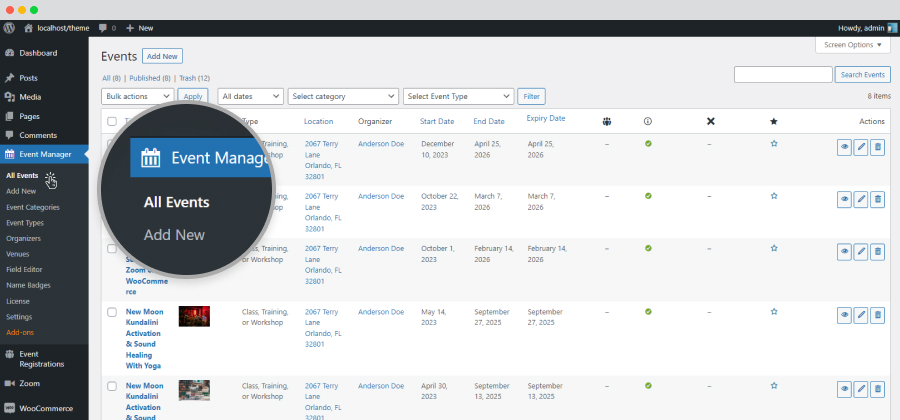This screenshot has width=900, height=420.
Task: Expand the Screen Options panel
Action: [853, 45]
